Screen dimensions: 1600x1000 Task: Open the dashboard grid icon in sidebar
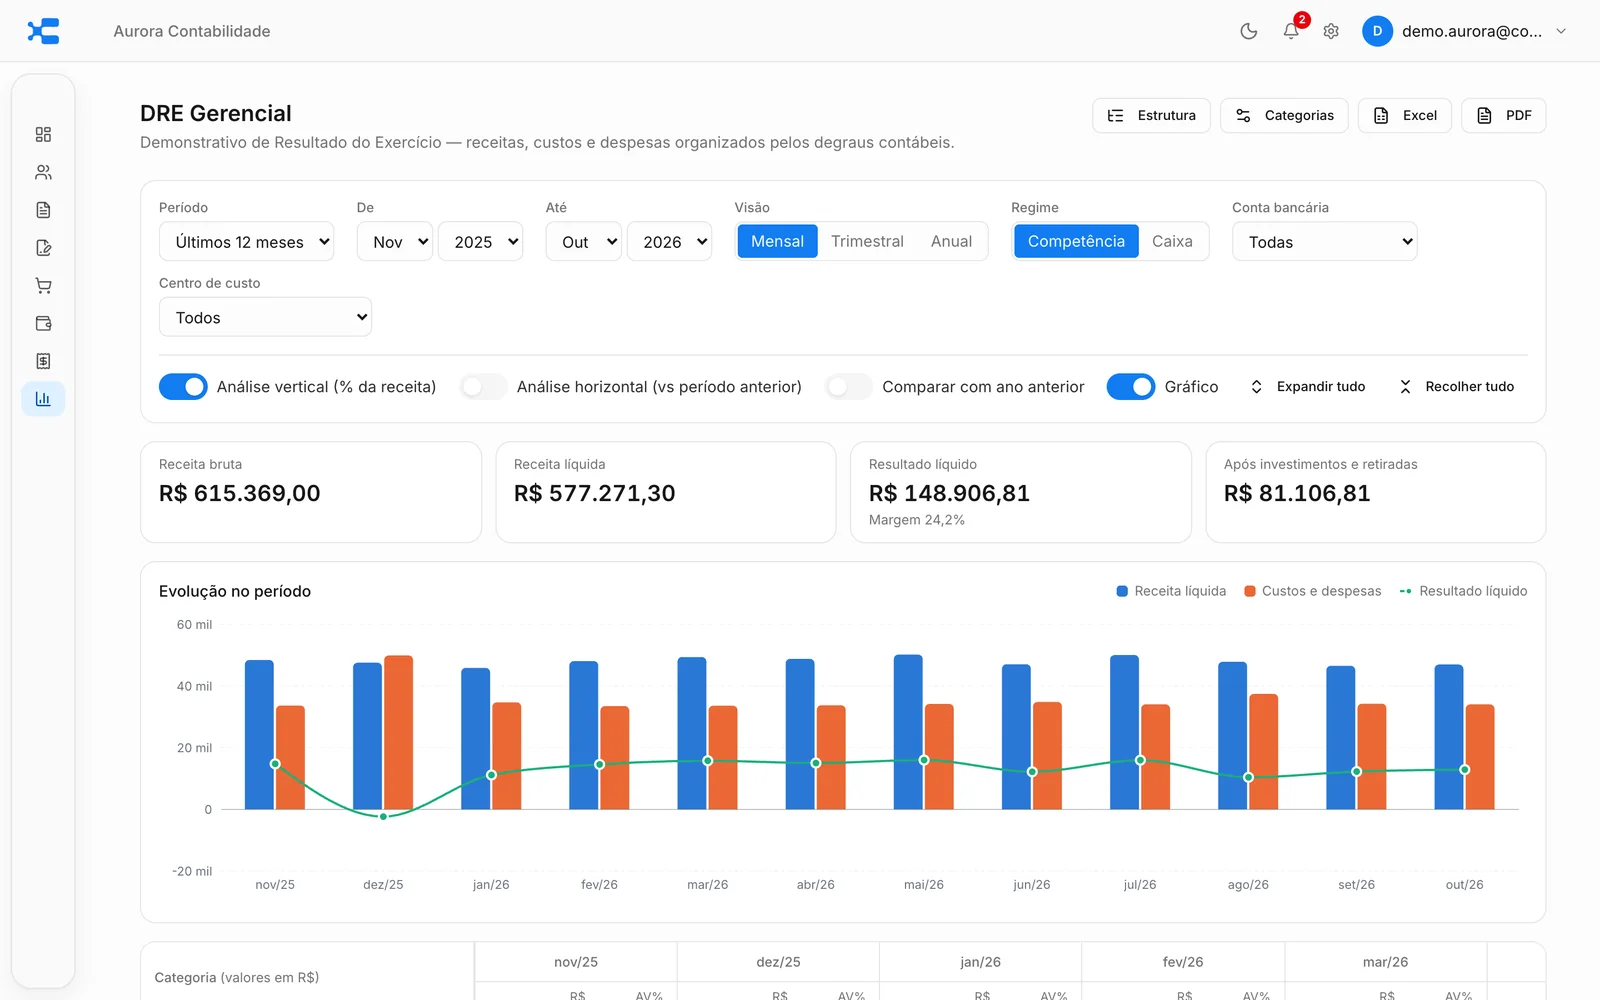tap(43, 135)
